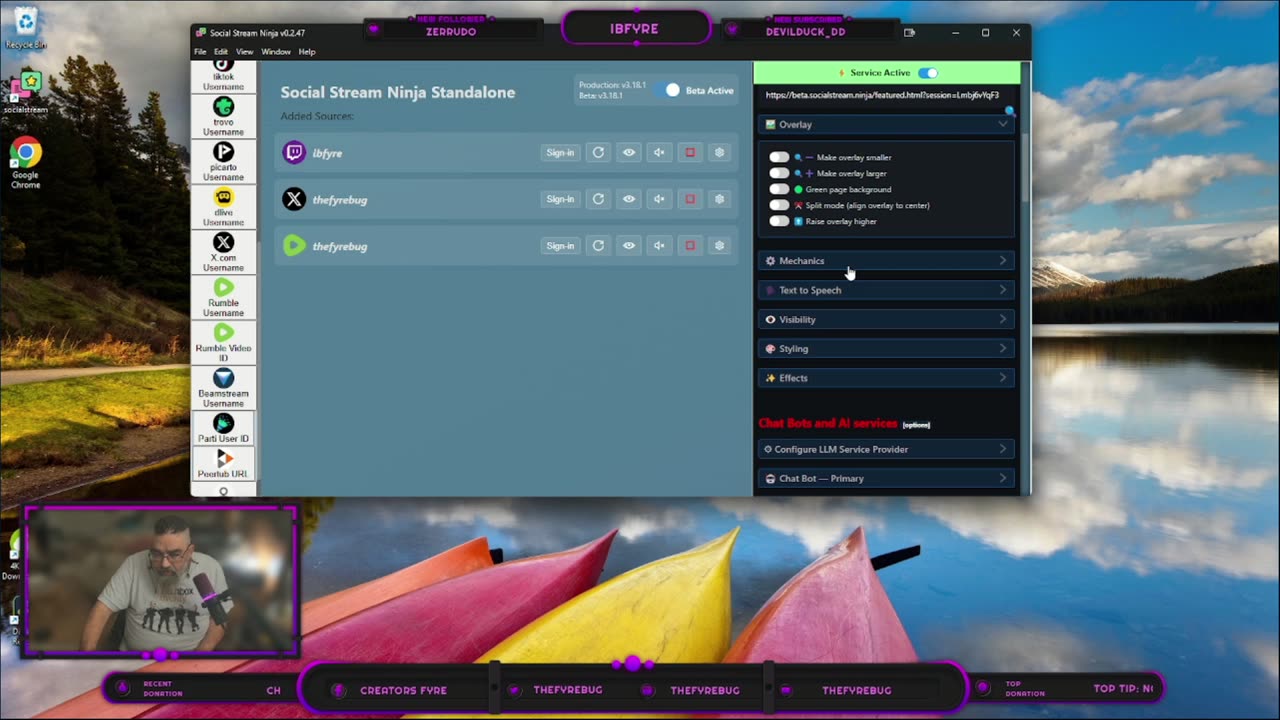Sign in to the ibfyre Twitch source
The image size is (1280, 720).
click(560, 152)
